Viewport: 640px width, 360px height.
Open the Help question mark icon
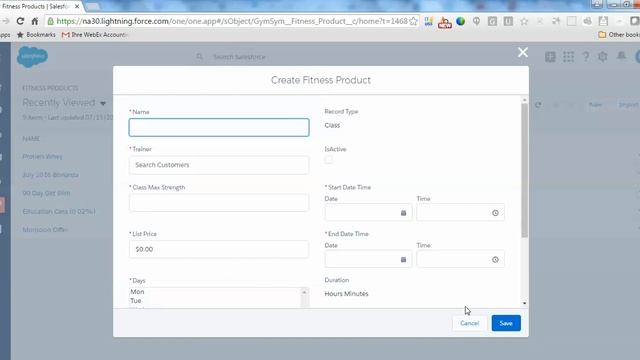pos(586,57)
